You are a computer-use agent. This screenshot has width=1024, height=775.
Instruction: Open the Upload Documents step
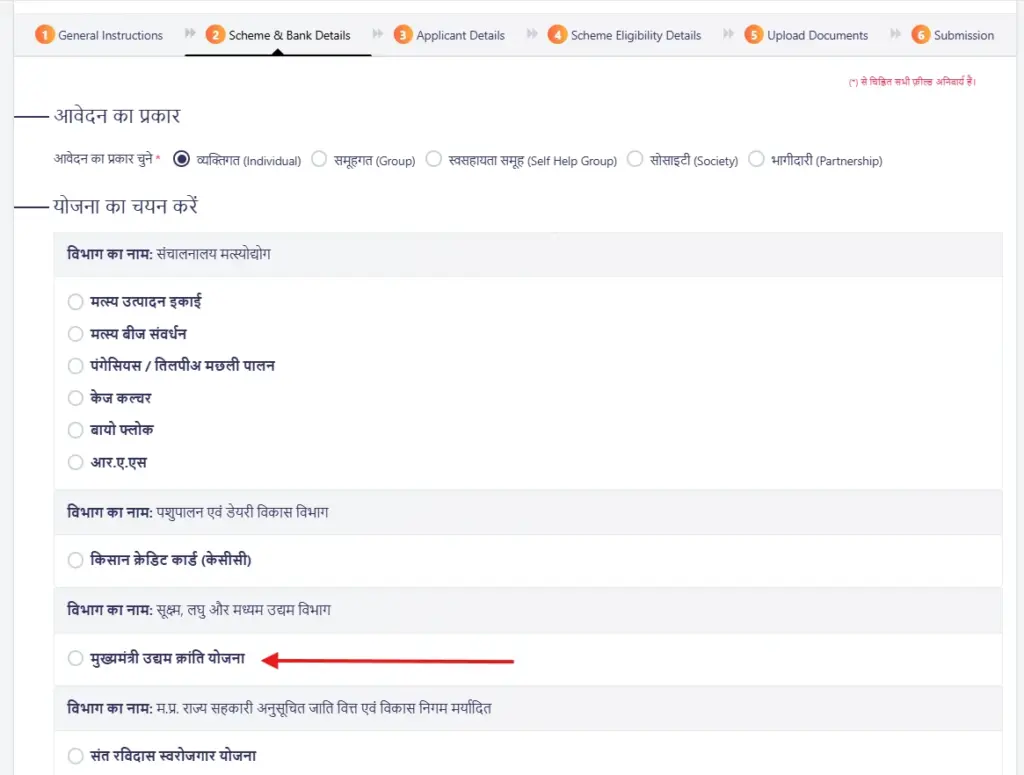807,35
